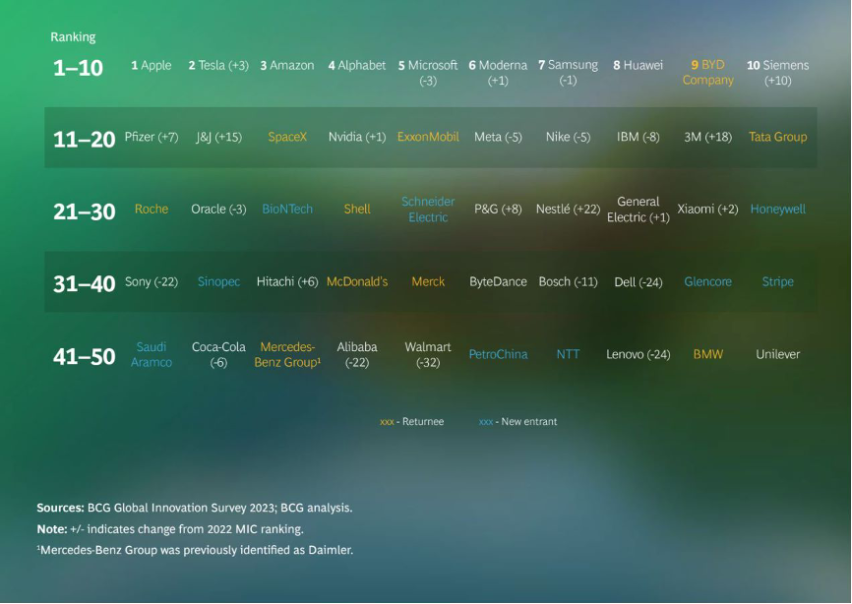
Task: Click 'Saudi Aramco' entry
Action: point(151,355)
